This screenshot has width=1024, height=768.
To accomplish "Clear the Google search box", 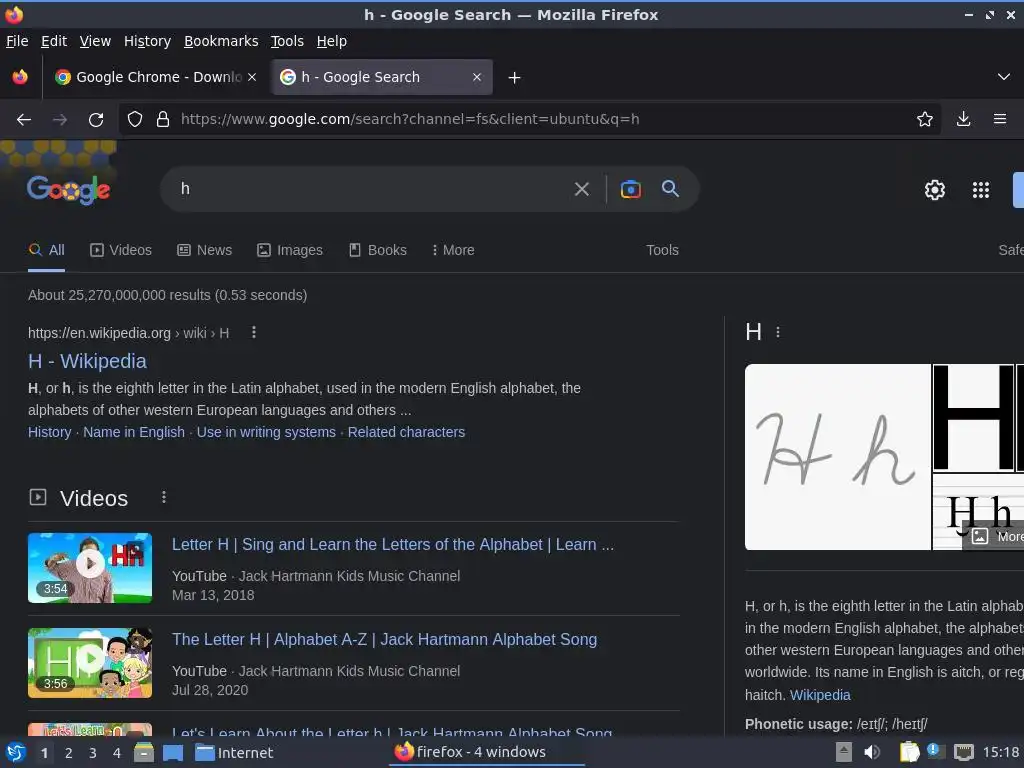I will click(x=581, y=189).
